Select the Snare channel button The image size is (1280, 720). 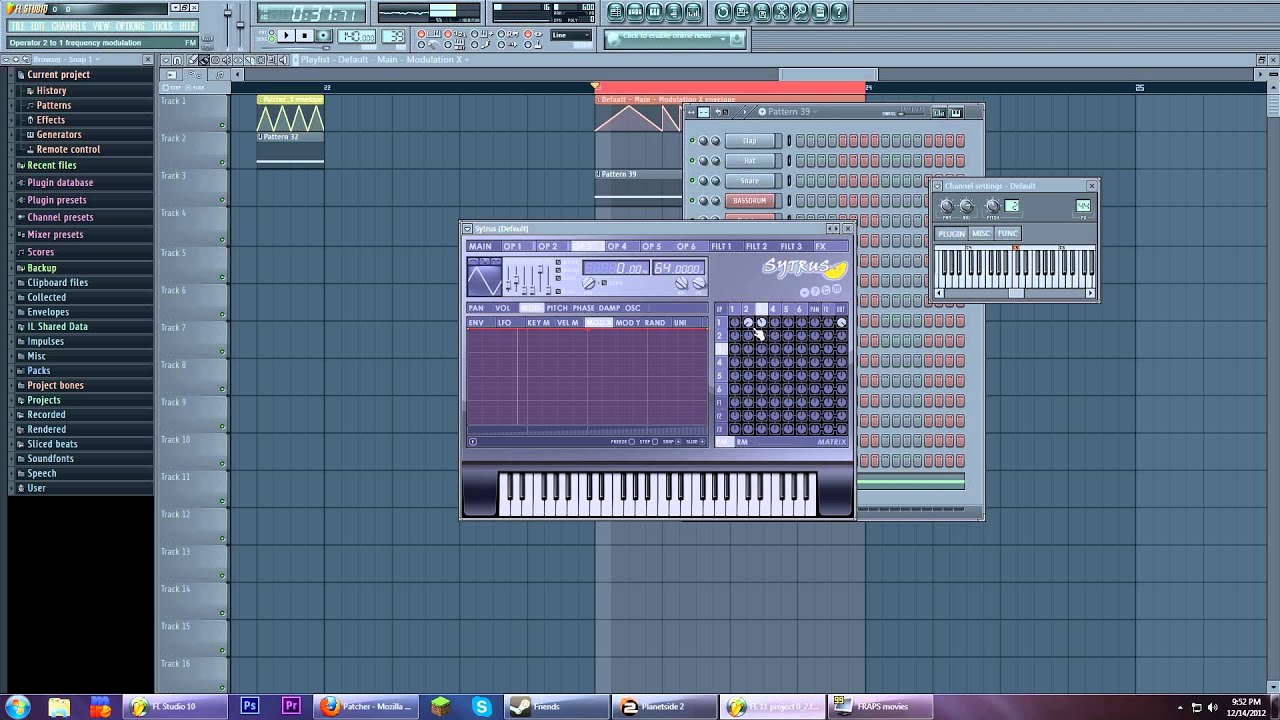click(750, 181)
